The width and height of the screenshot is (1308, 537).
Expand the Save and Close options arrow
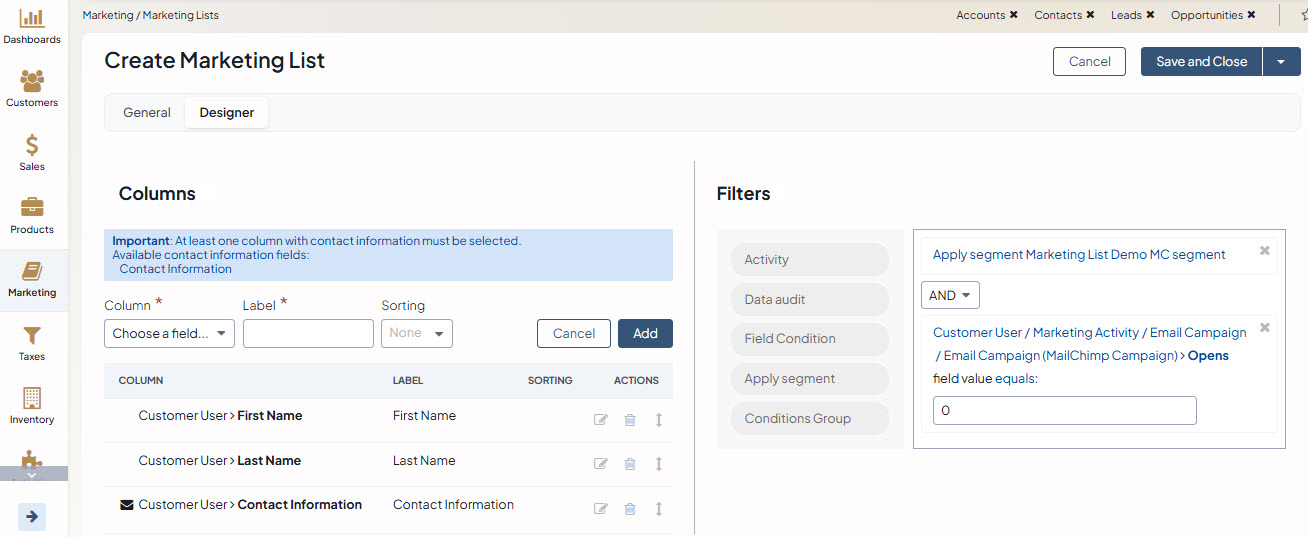[x=1281, y=62]
